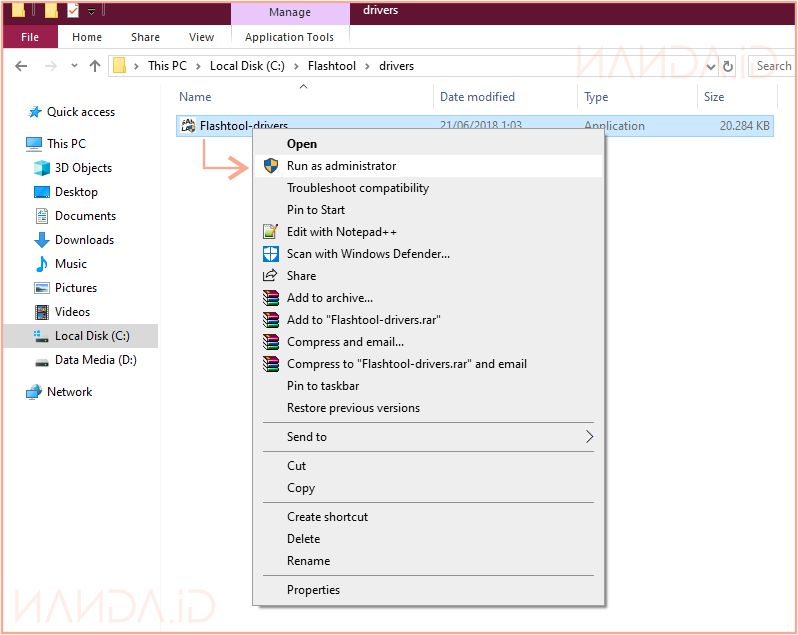This screenshot has width=798, height=635.
Task: Click the Refresh icon beside address bar
Action: coord(728,66)
